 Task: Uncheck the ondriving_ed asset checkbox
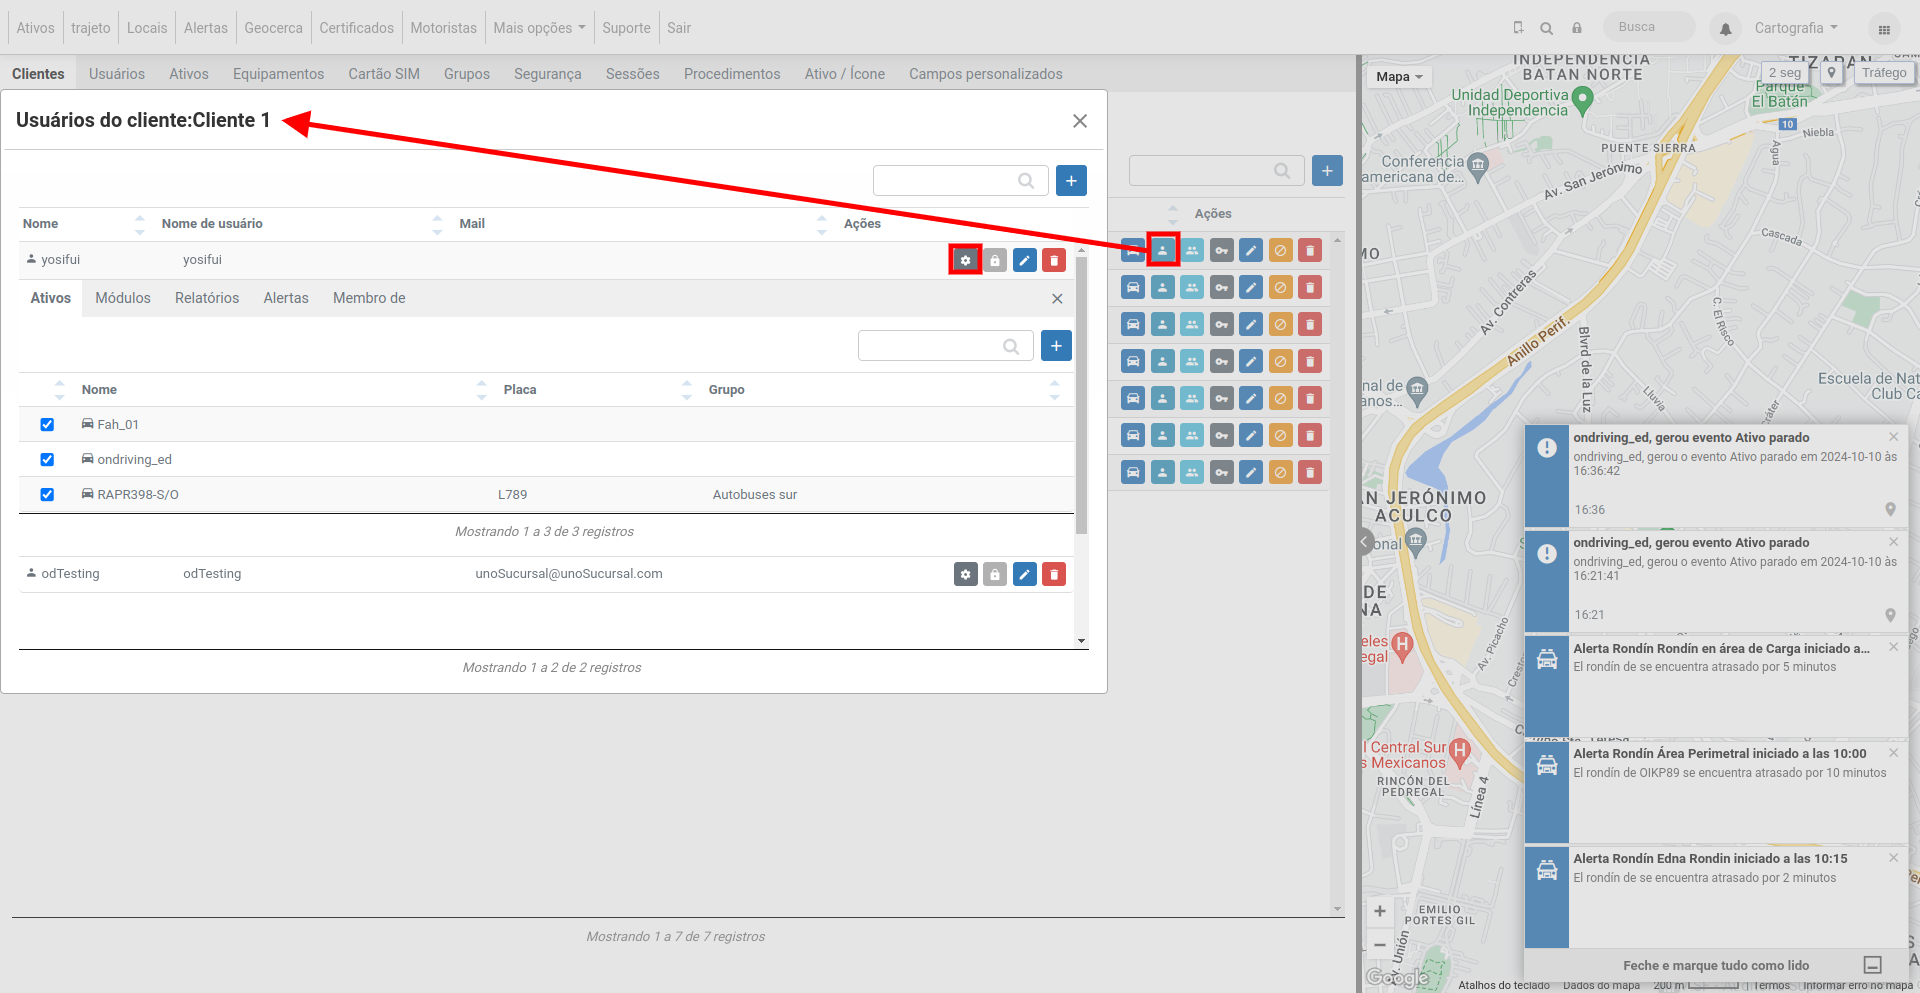(47, 460)
